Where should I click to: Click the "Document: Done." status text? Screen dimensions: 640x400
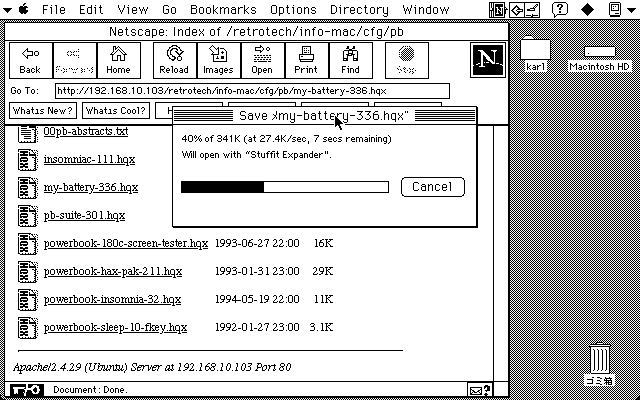point(91,390)
